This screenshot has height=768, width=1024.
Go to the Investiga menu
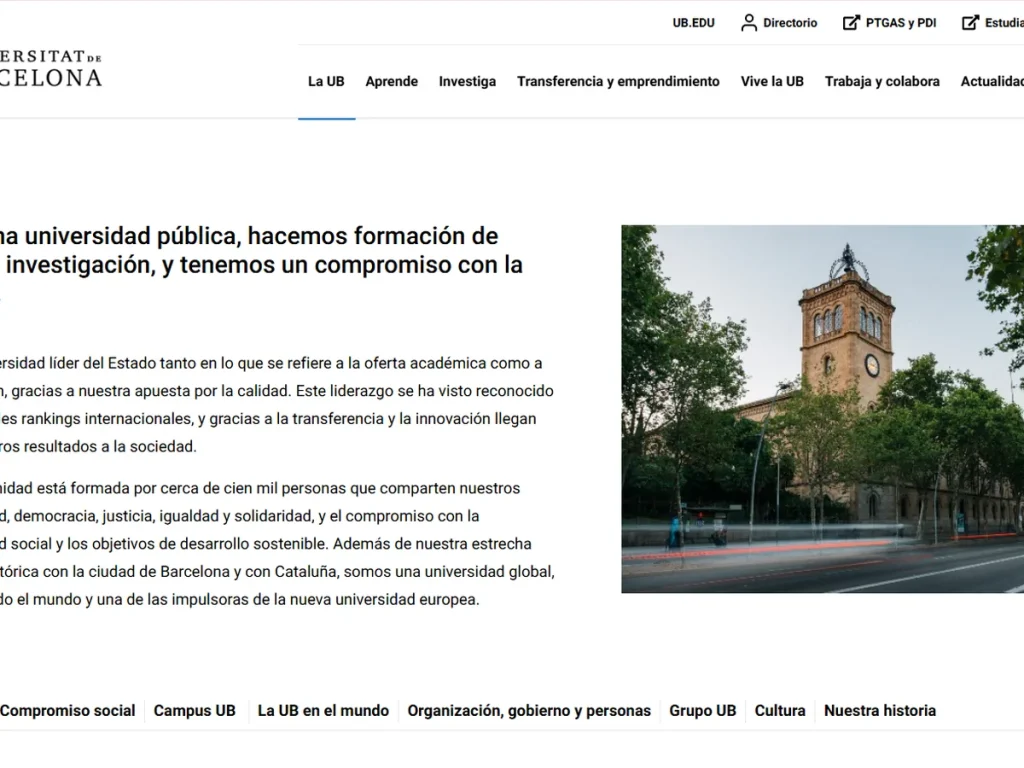[x=467, y=82]
